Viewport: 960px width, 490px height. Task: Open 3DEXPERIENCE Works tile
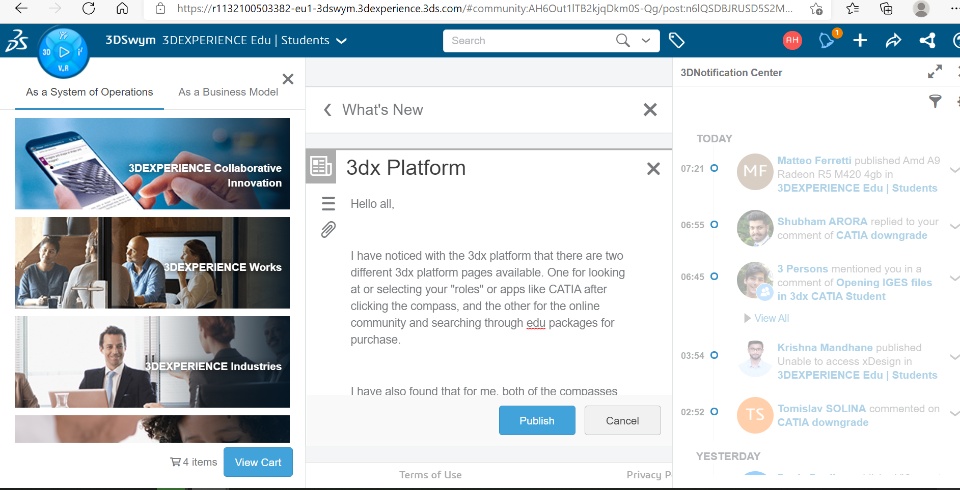152,263
